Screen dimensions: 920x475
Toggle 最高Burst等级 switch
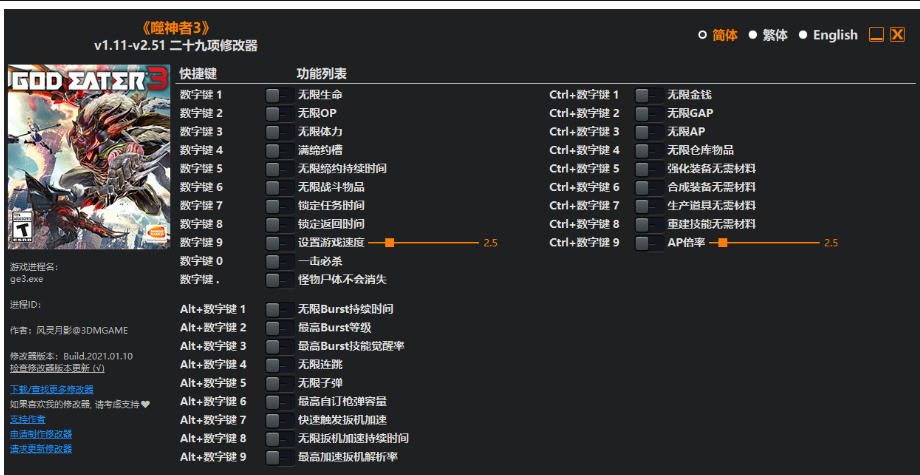click(x=279, y=328)
